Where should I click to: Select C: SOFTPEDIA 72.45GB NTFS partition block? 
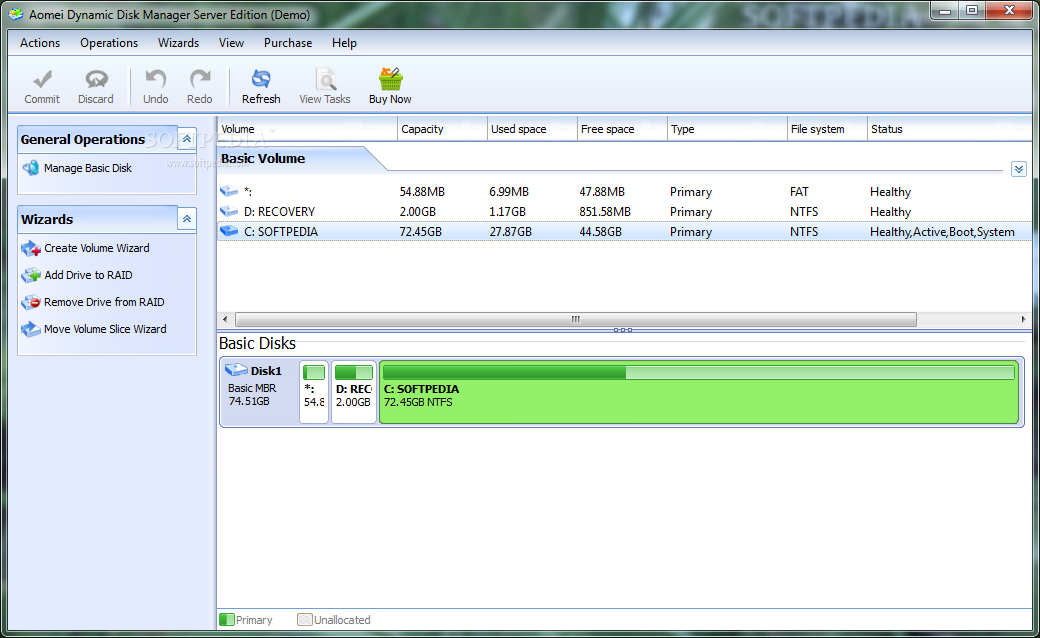(x=699, y=392)
